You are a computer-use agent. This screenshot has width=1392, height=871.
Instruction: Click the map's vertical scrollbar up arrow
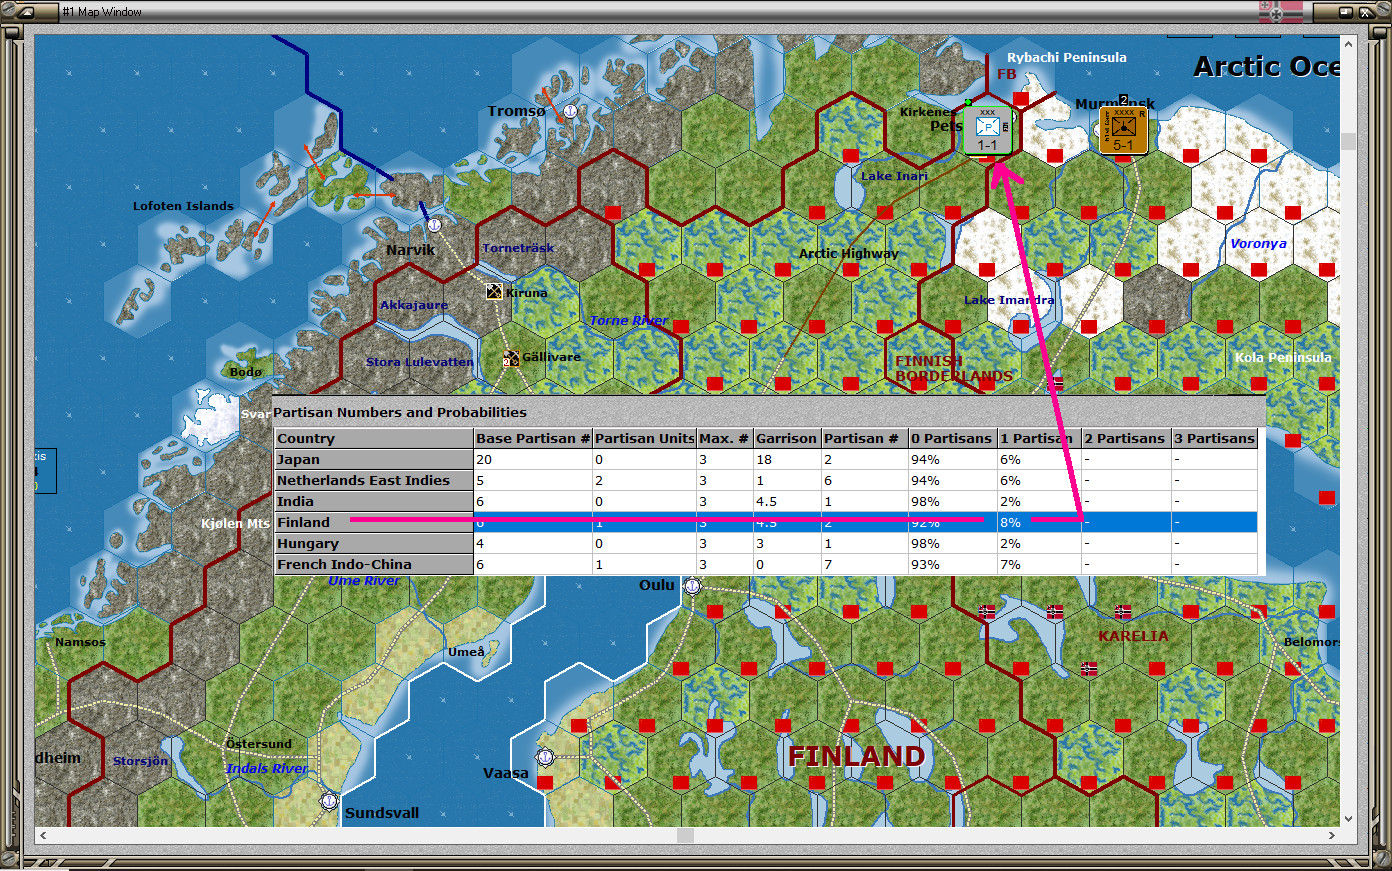(x=1349, y=44)
